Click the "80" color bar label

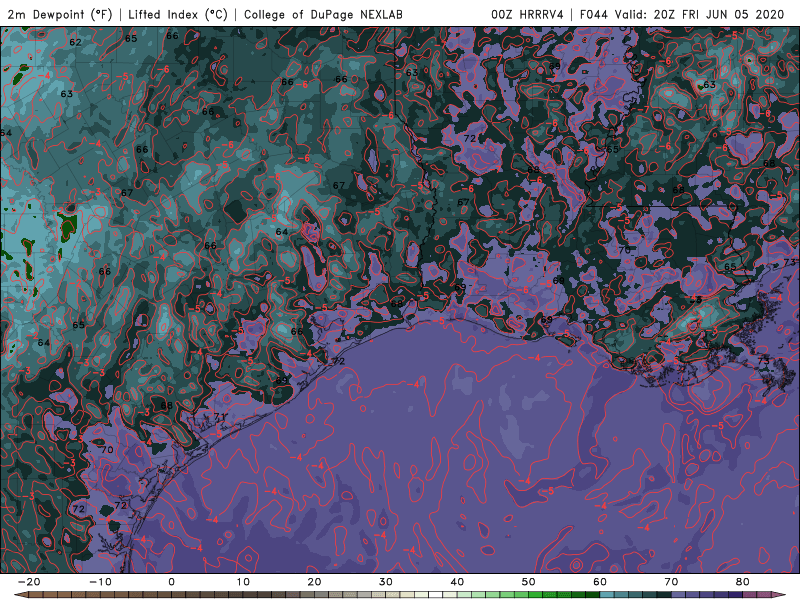(743, 582)
